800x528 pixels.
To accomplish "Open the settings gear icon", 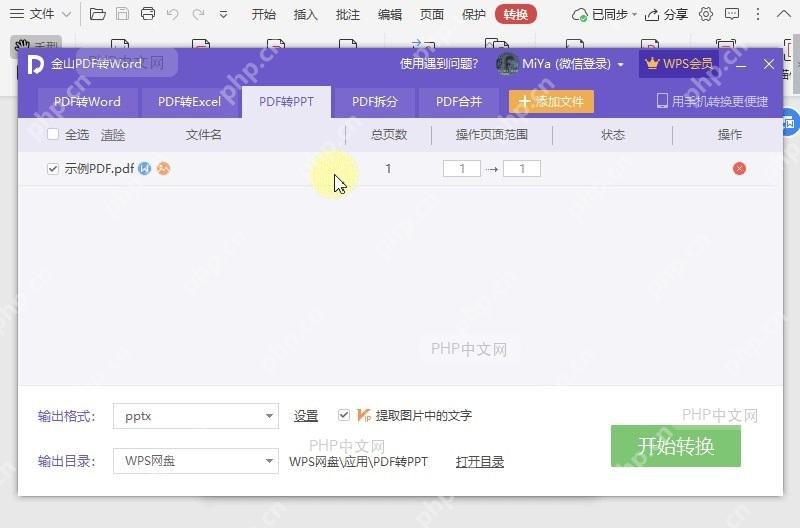I will (x=706, y=14).
